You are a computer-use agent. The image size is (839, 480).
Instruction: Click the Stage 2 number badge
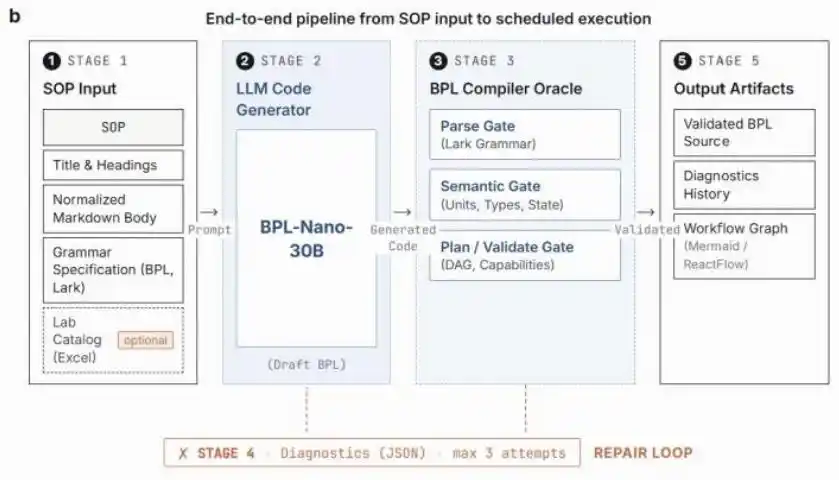click(245, 61)
